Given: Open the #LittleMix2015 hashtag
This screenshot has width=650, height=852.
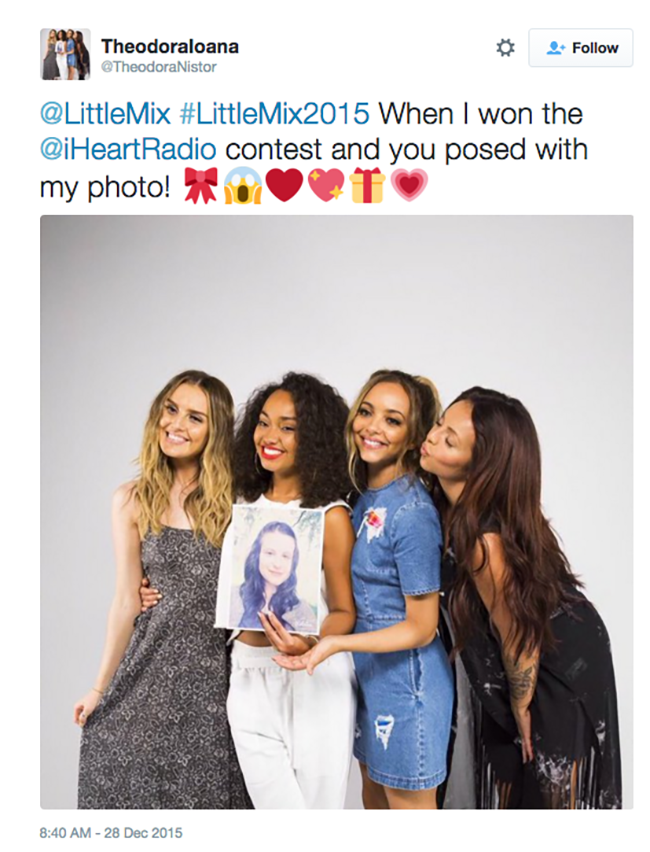Looking at the screenshot, I should coord(274,114).
